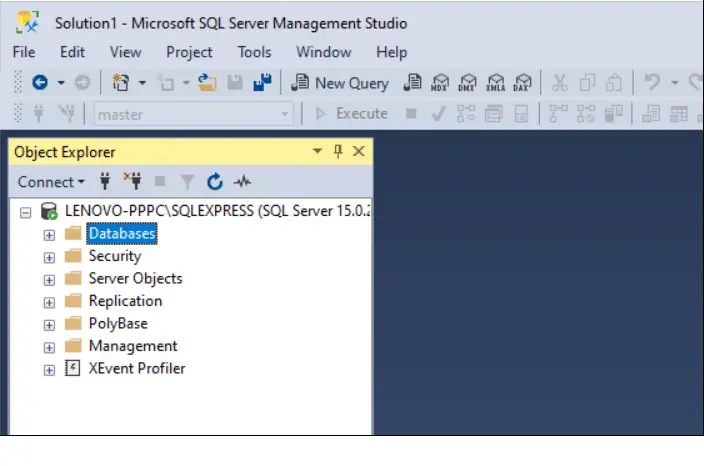Open Object Explorer window position dropdown

tap(317, 151)
